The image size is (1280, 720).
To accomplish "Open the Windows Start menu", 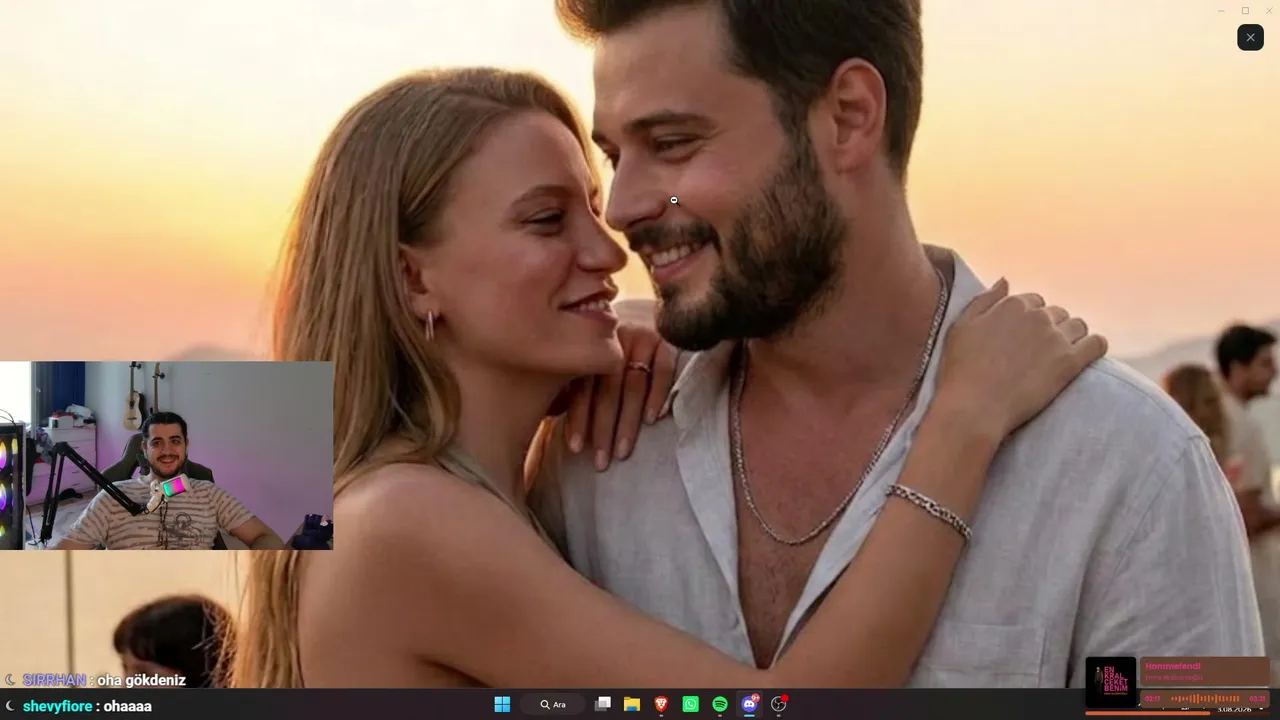I will point(502,704).
